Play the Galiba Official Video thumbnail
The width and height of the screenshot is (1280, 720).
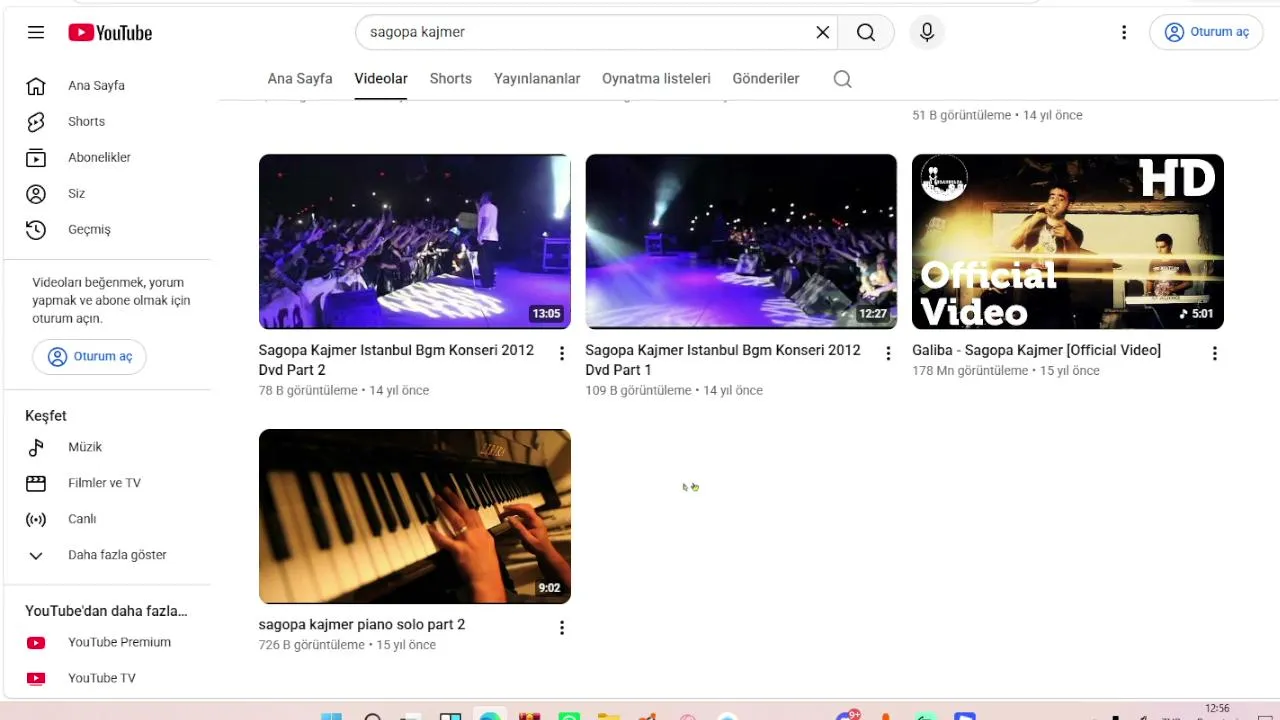coord(1068,241)
